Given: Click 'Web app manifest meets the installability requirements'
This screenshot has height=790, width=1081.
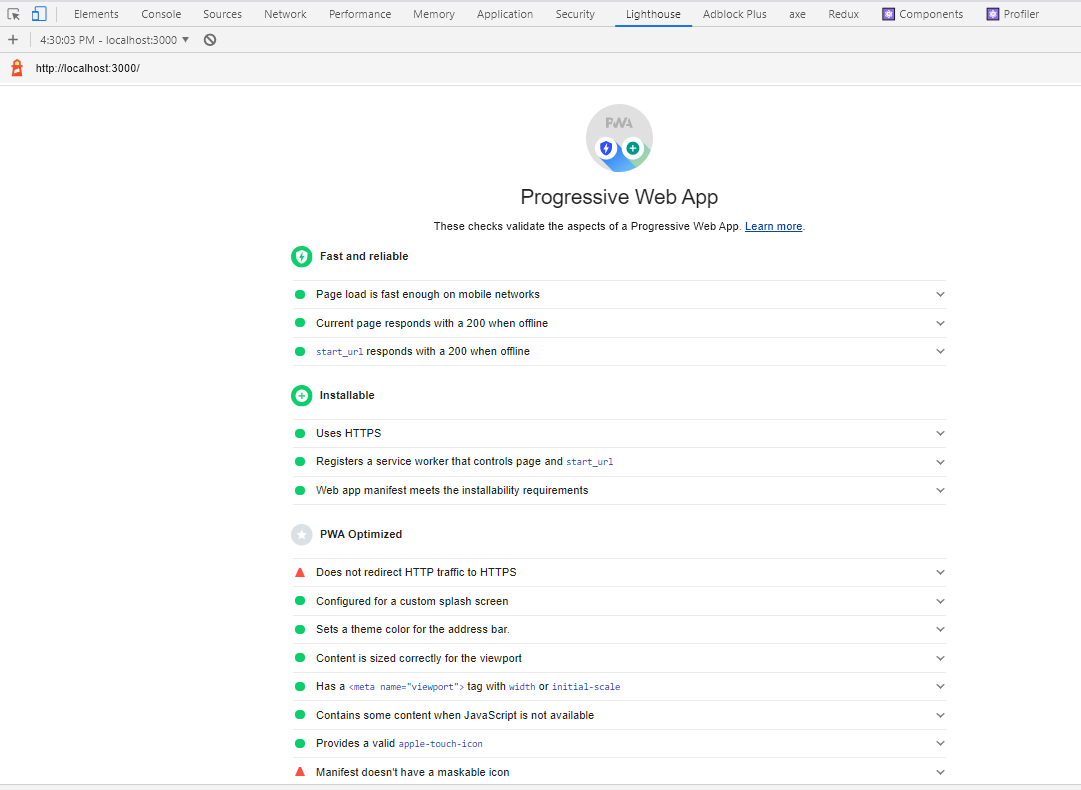Looking at the screenshot, I should click(452, 491).
